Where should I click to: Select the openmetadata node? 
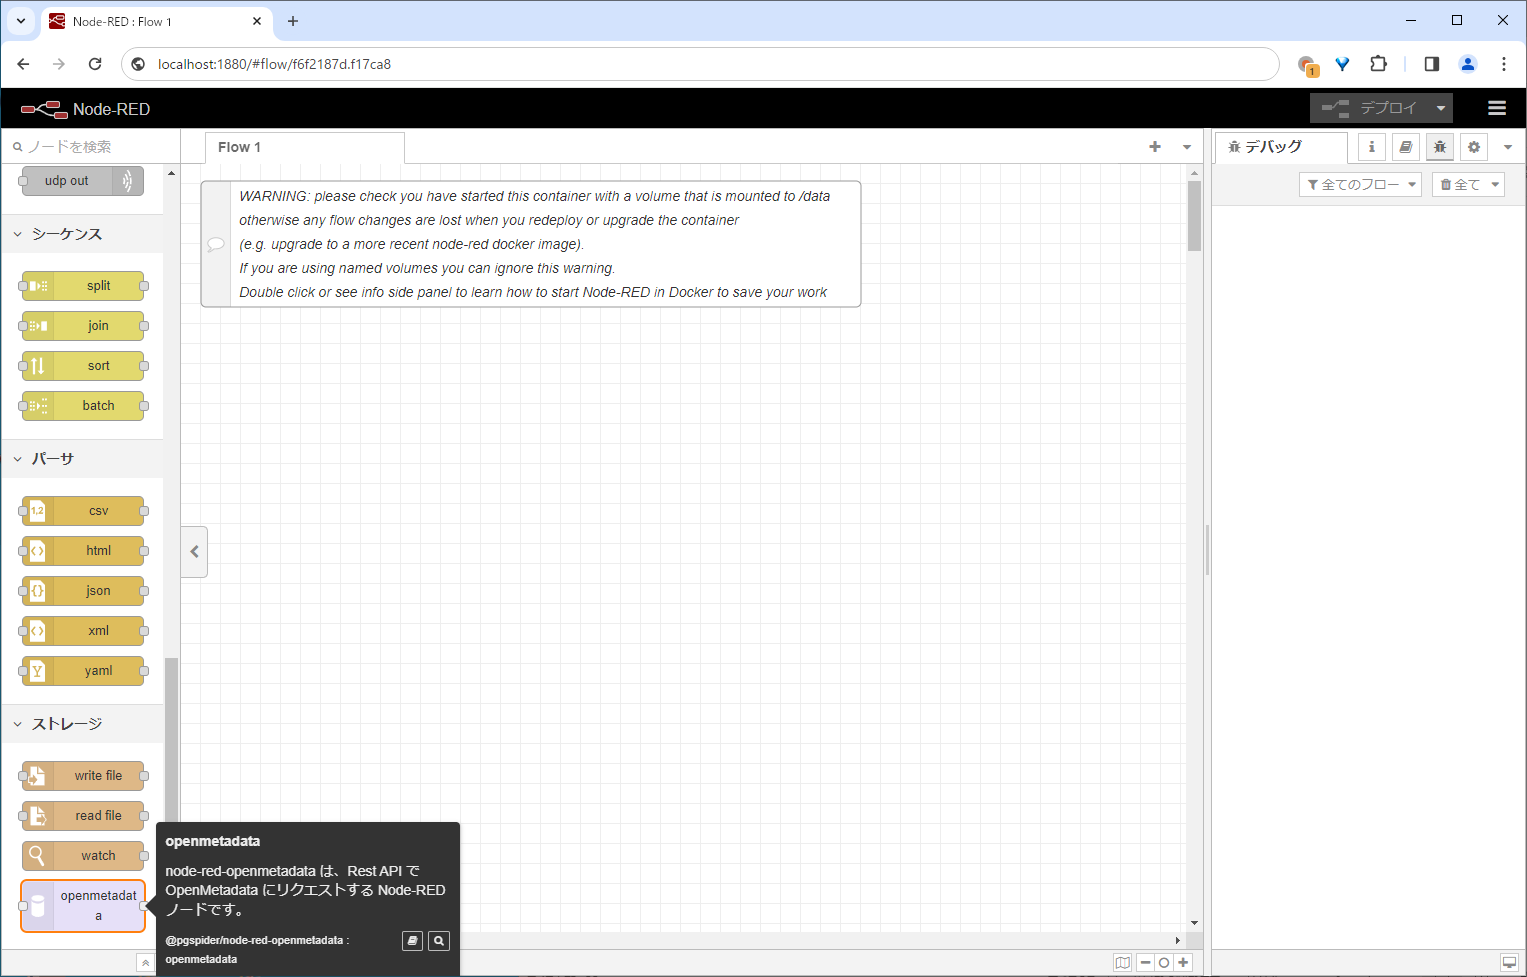tap(83, 906)
